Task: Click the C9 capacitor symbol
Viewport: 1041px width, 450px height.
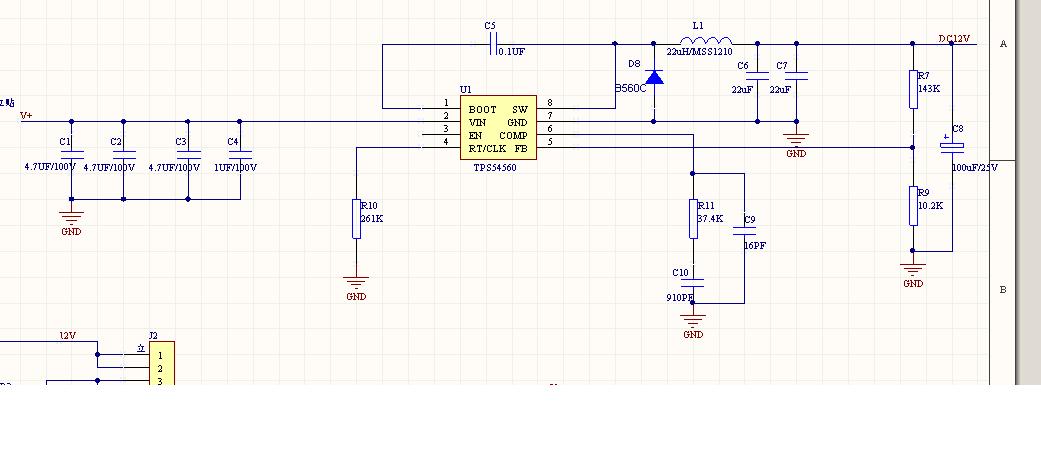Action: click(744, 232)
